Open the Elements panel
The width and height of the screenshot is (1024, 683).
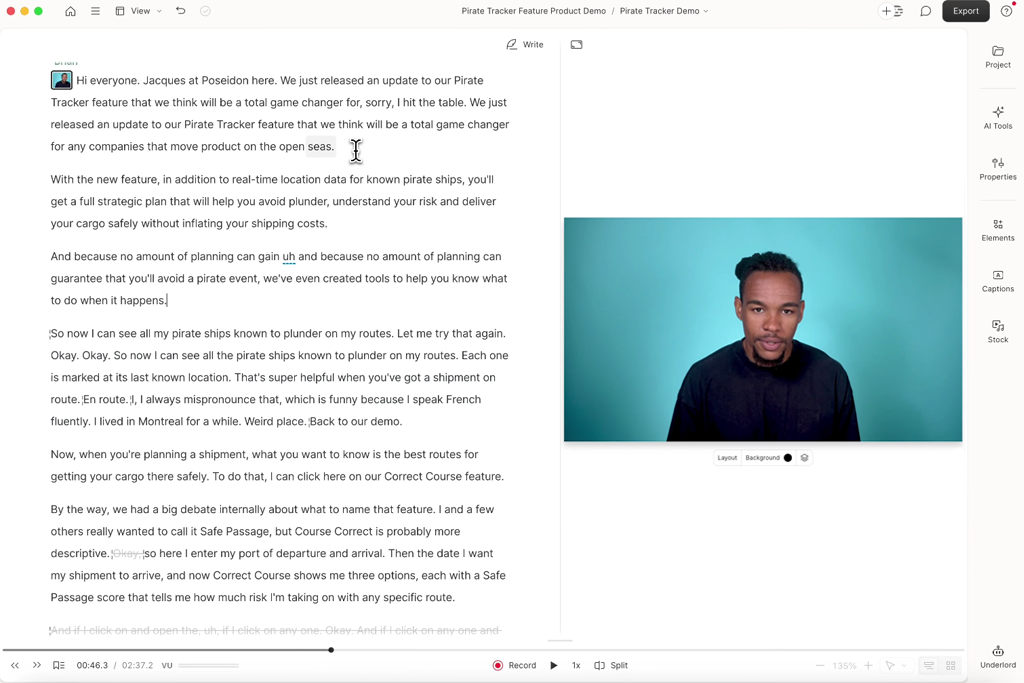click(998, 230)
